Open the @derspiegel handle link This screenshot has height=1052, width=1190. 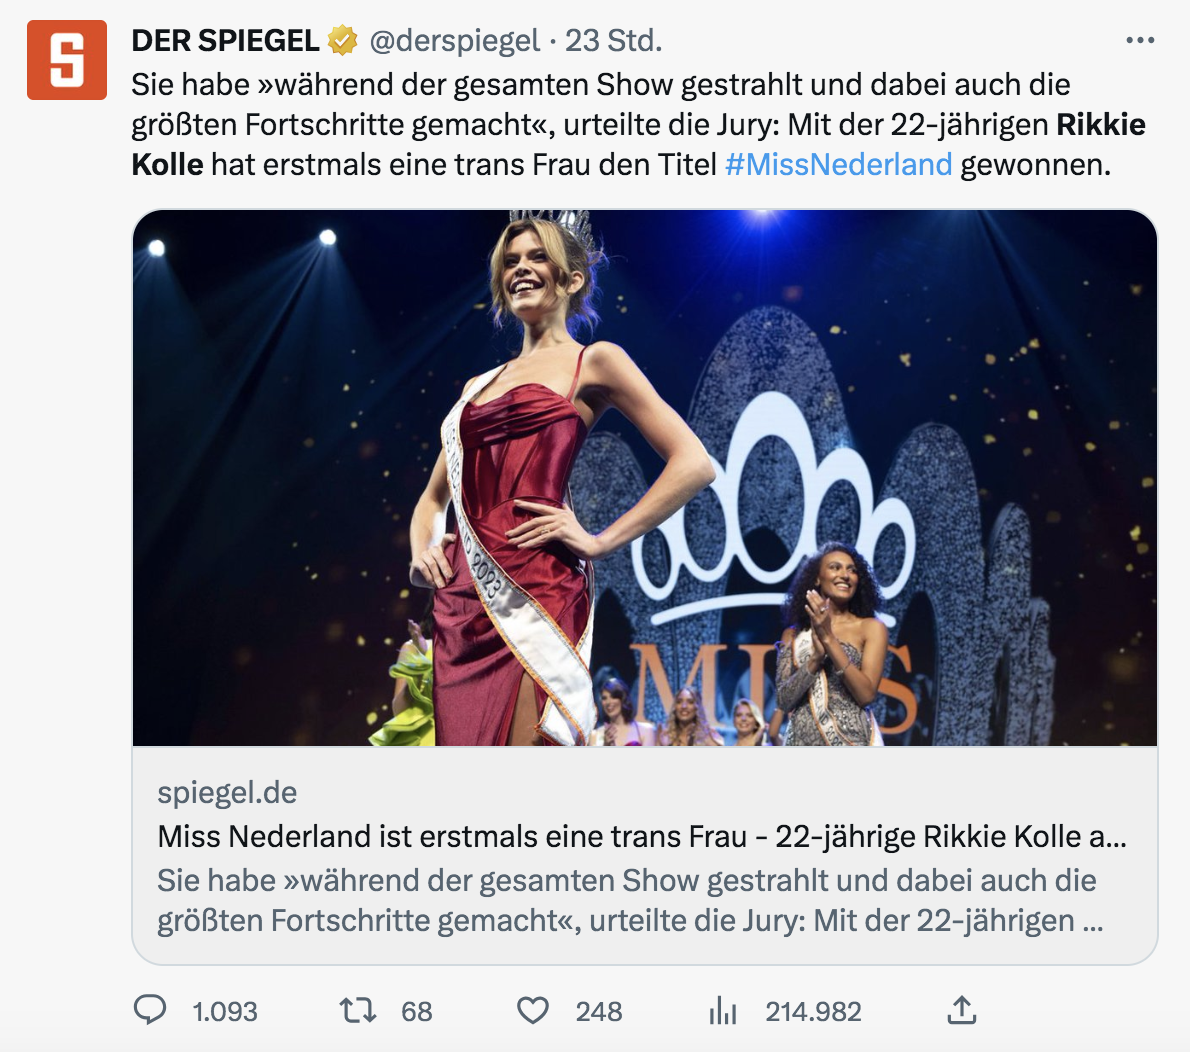pyautogui.click(x=455, y=41)
